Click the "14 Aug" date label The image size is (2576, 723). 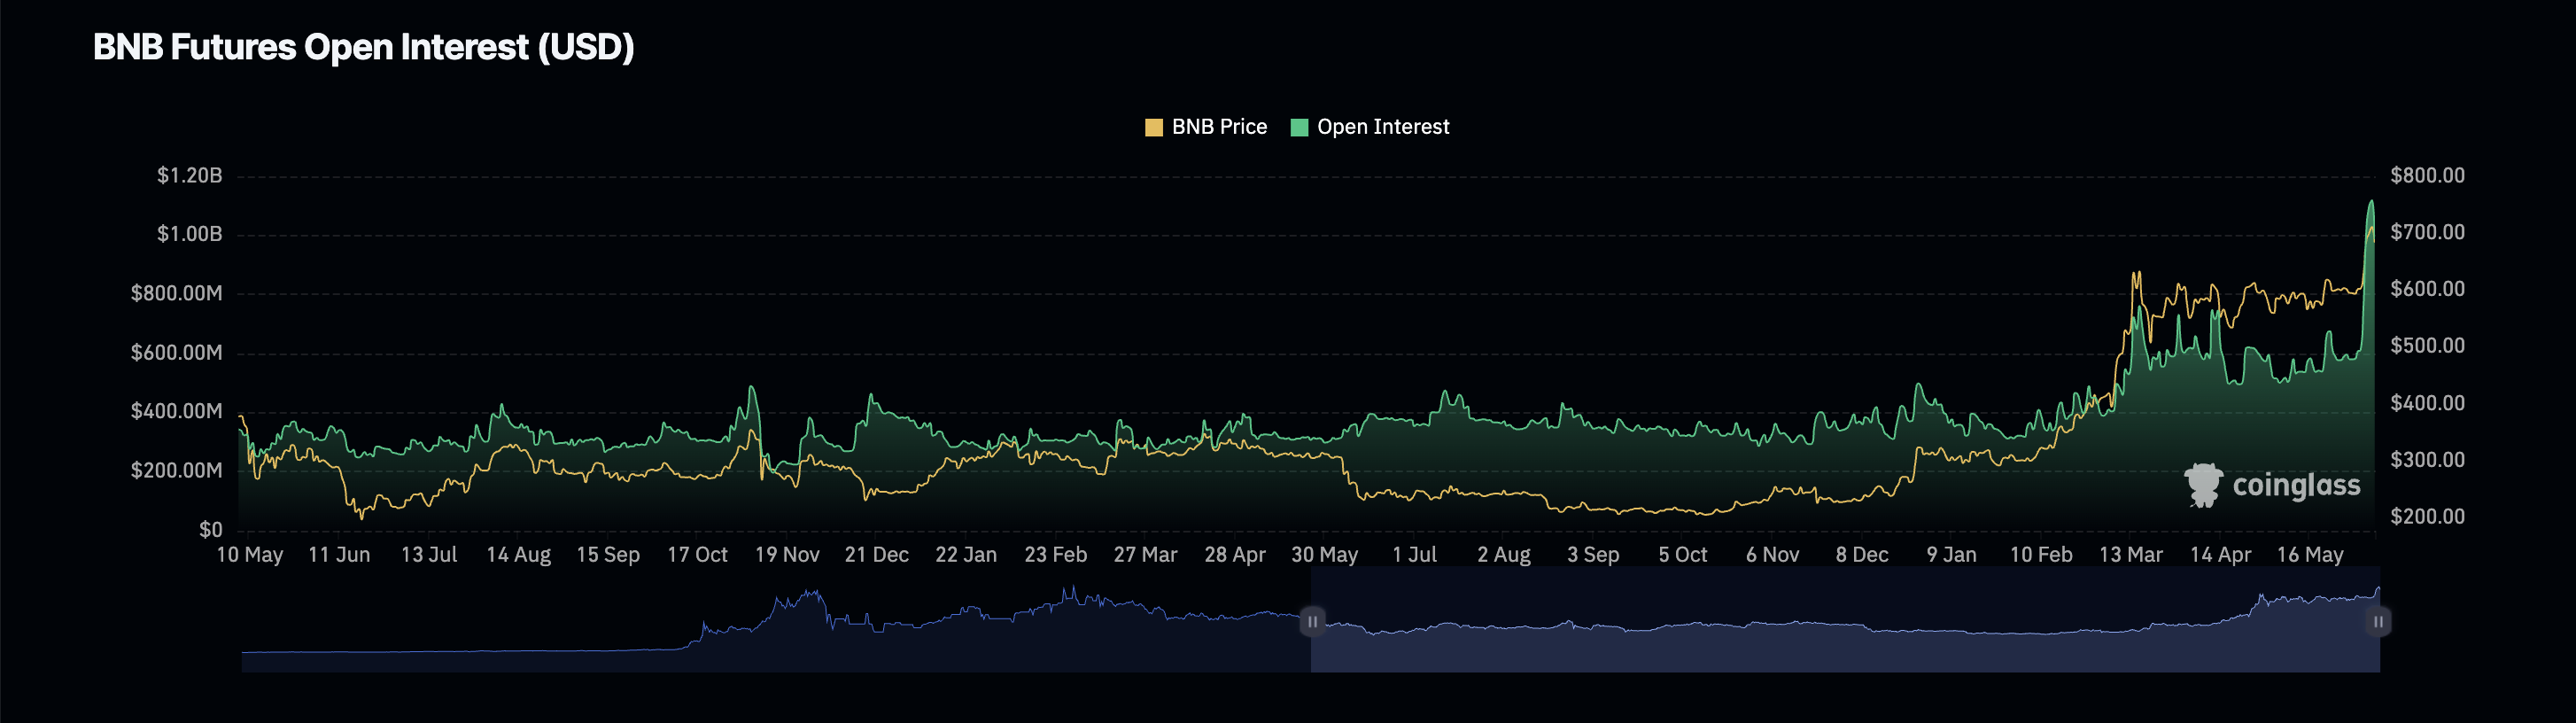(518, 555)
